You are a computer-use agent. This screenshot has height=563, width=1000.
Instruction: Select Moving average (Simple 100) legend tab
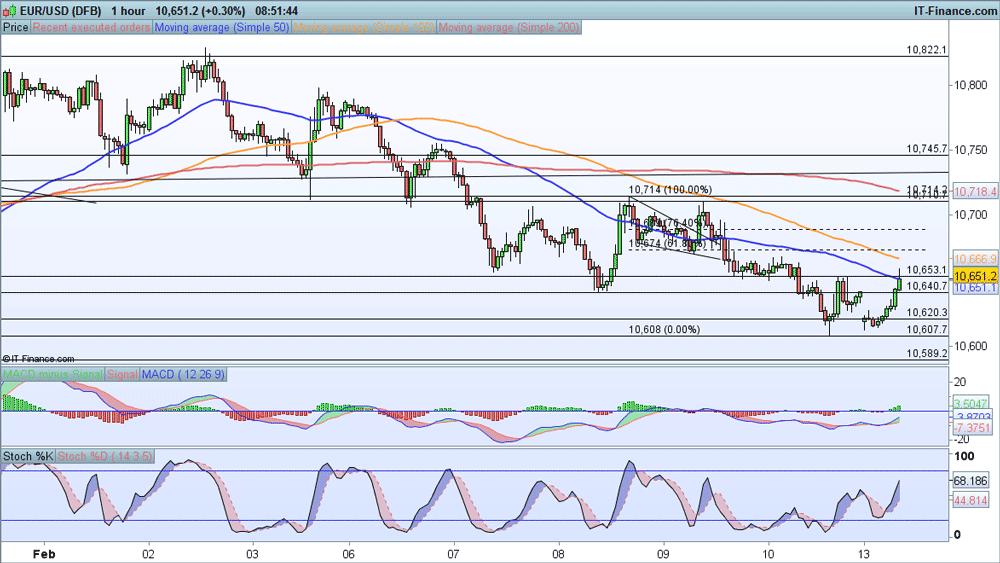click(x=364, y=27)
